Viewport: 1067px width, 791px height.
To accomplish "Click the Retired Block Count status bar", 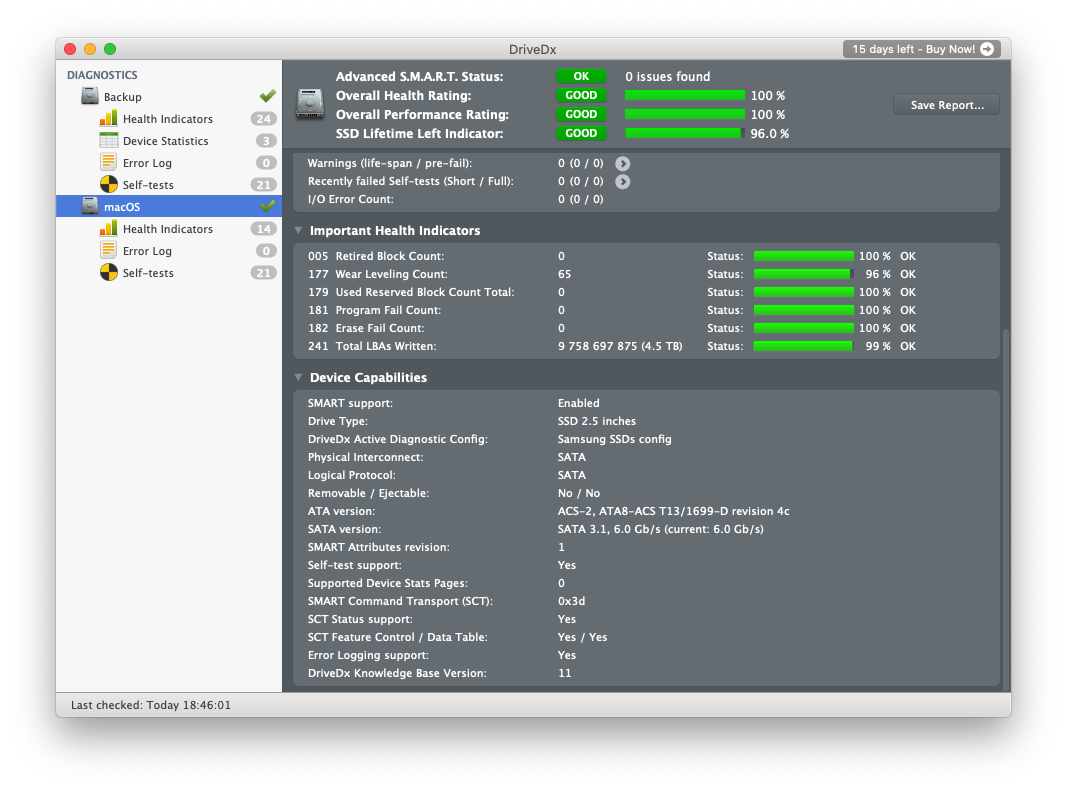I will pyautogui.click(x=804, y=256).
